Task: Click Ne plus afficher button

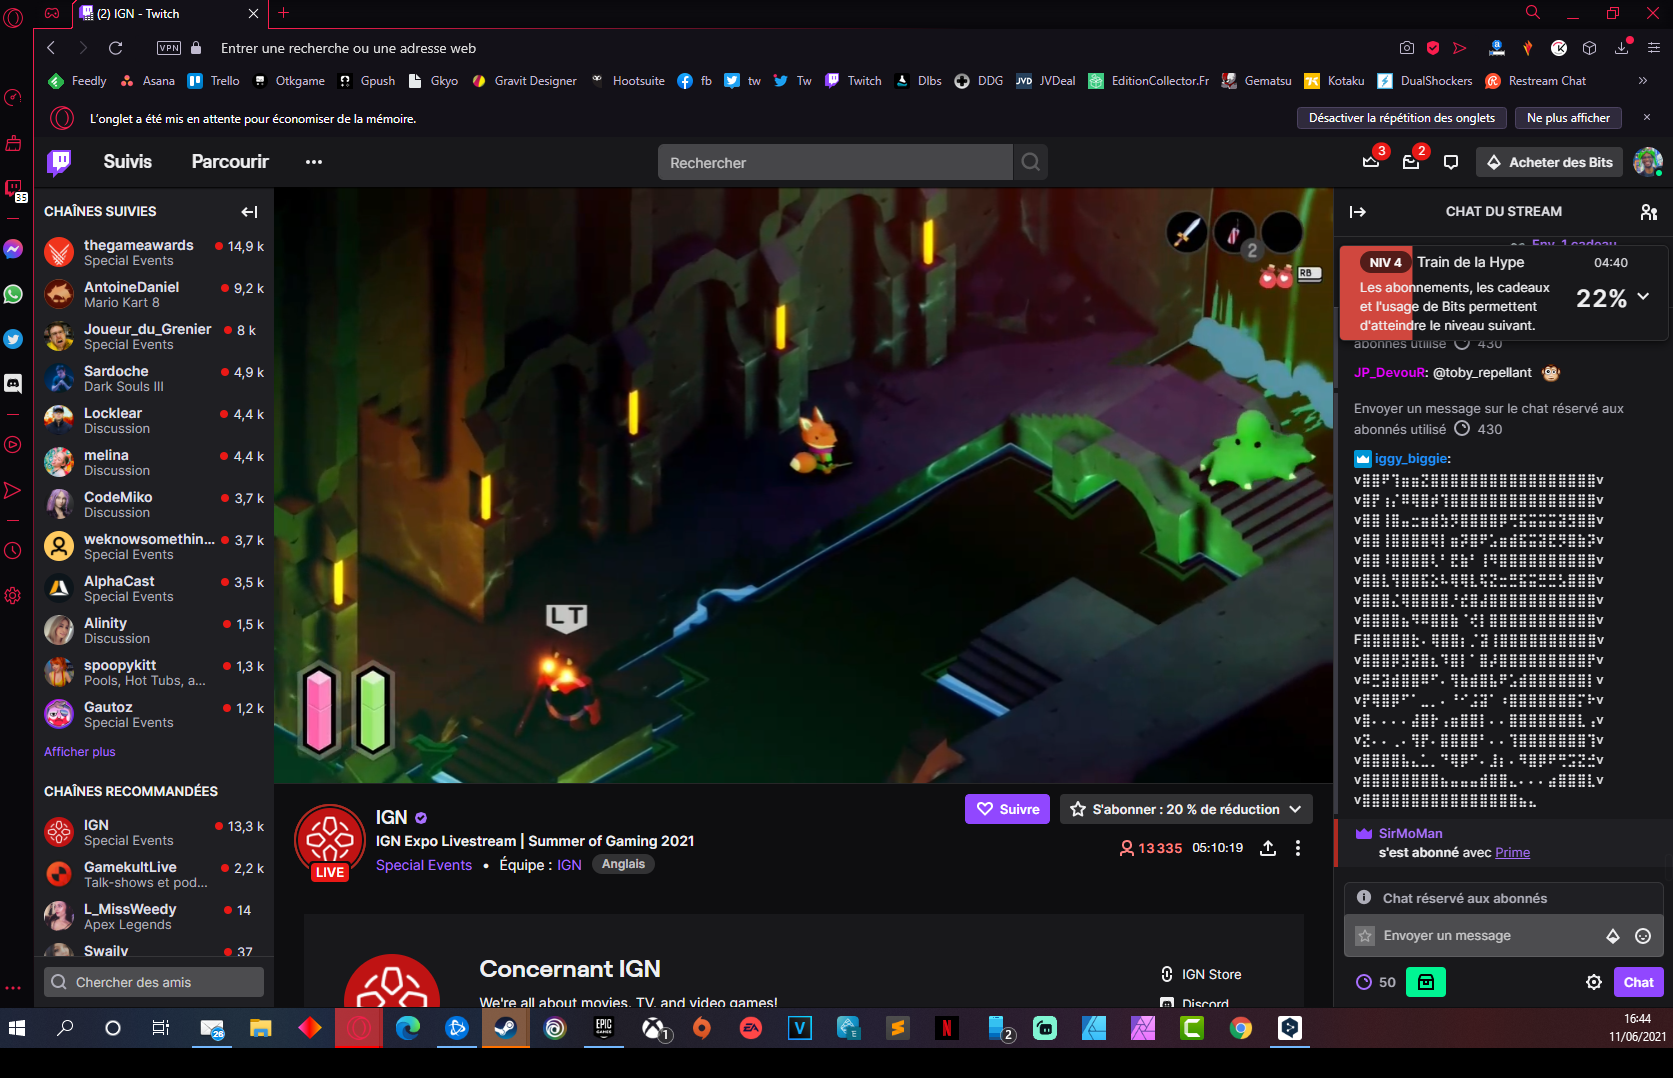Action: pyautogui.click(x=1568, y=118)
